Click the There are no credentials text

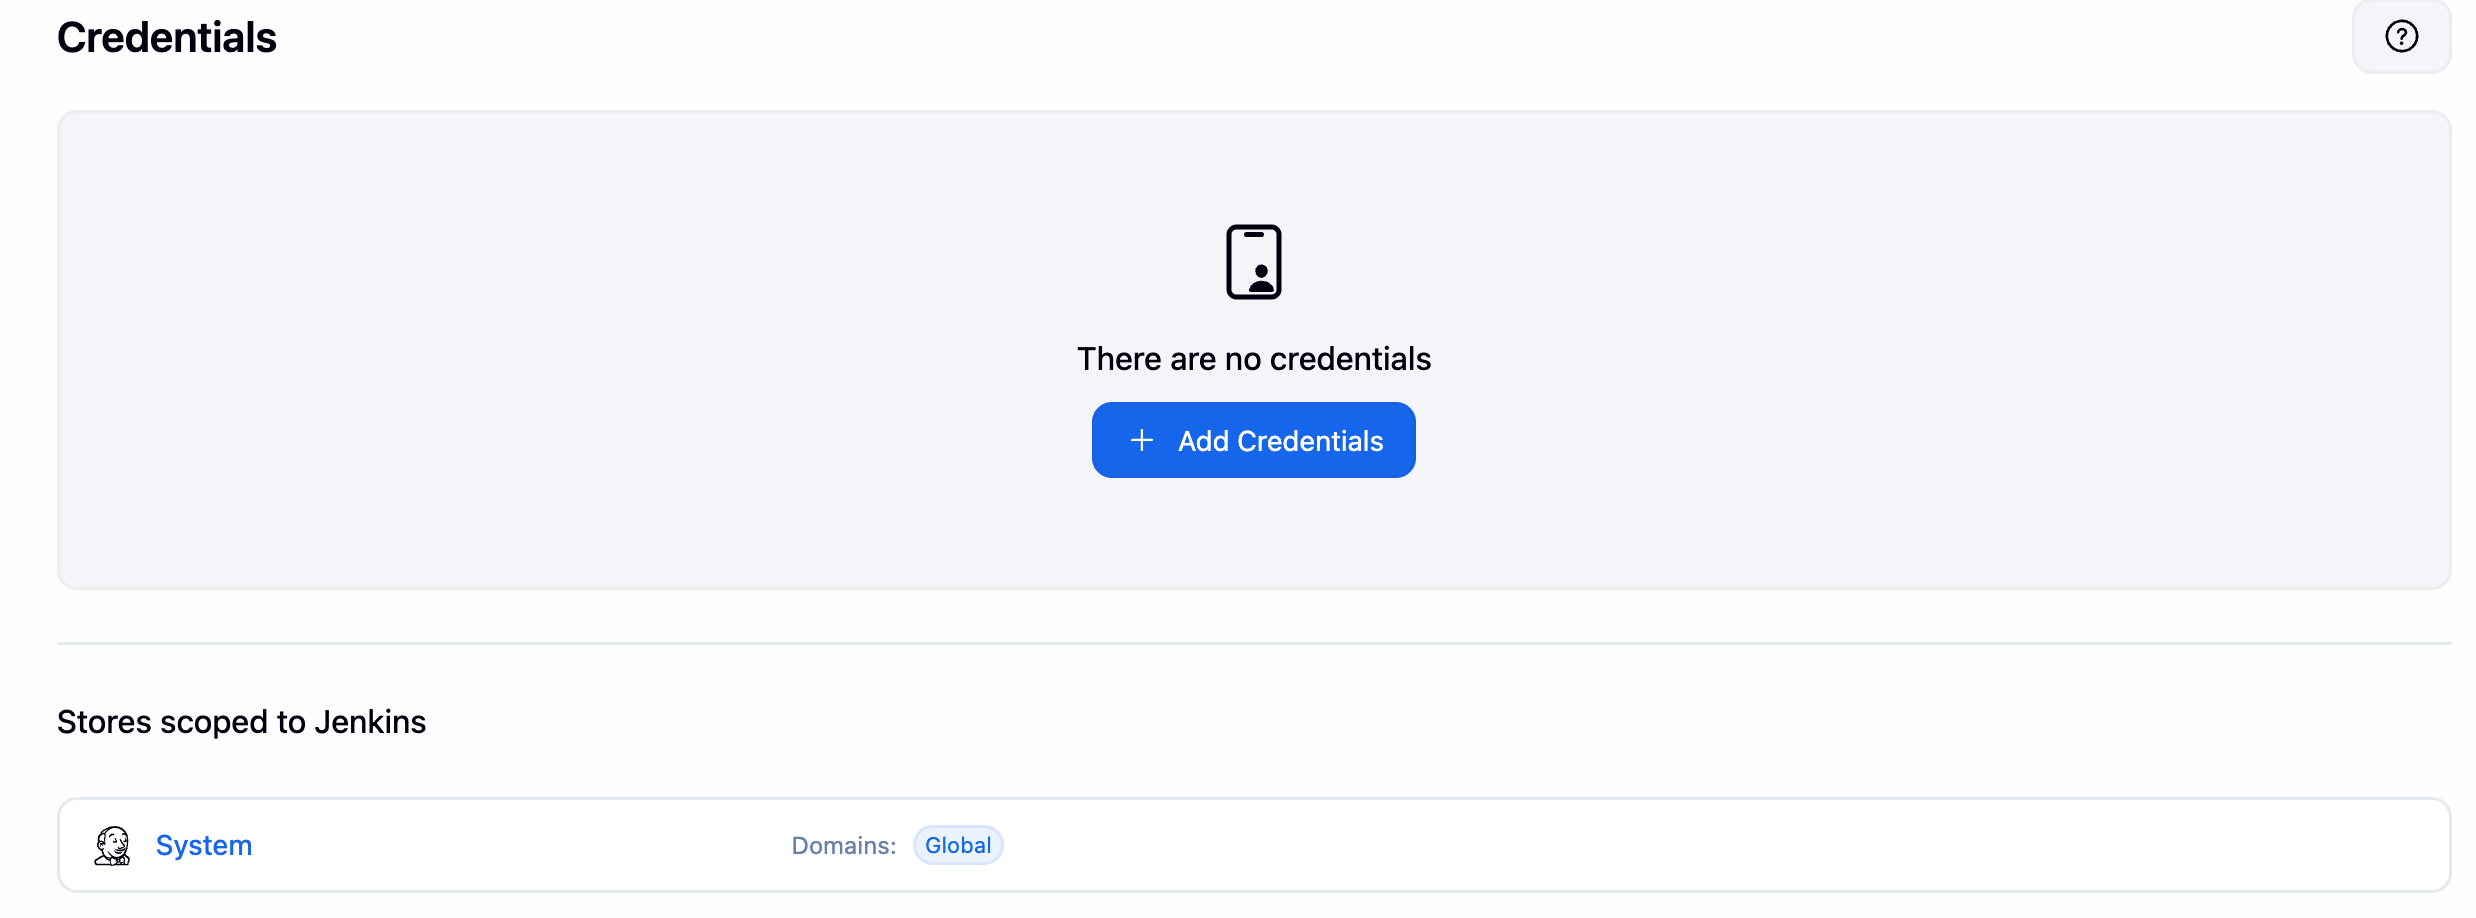click(x=1253, y=358)
